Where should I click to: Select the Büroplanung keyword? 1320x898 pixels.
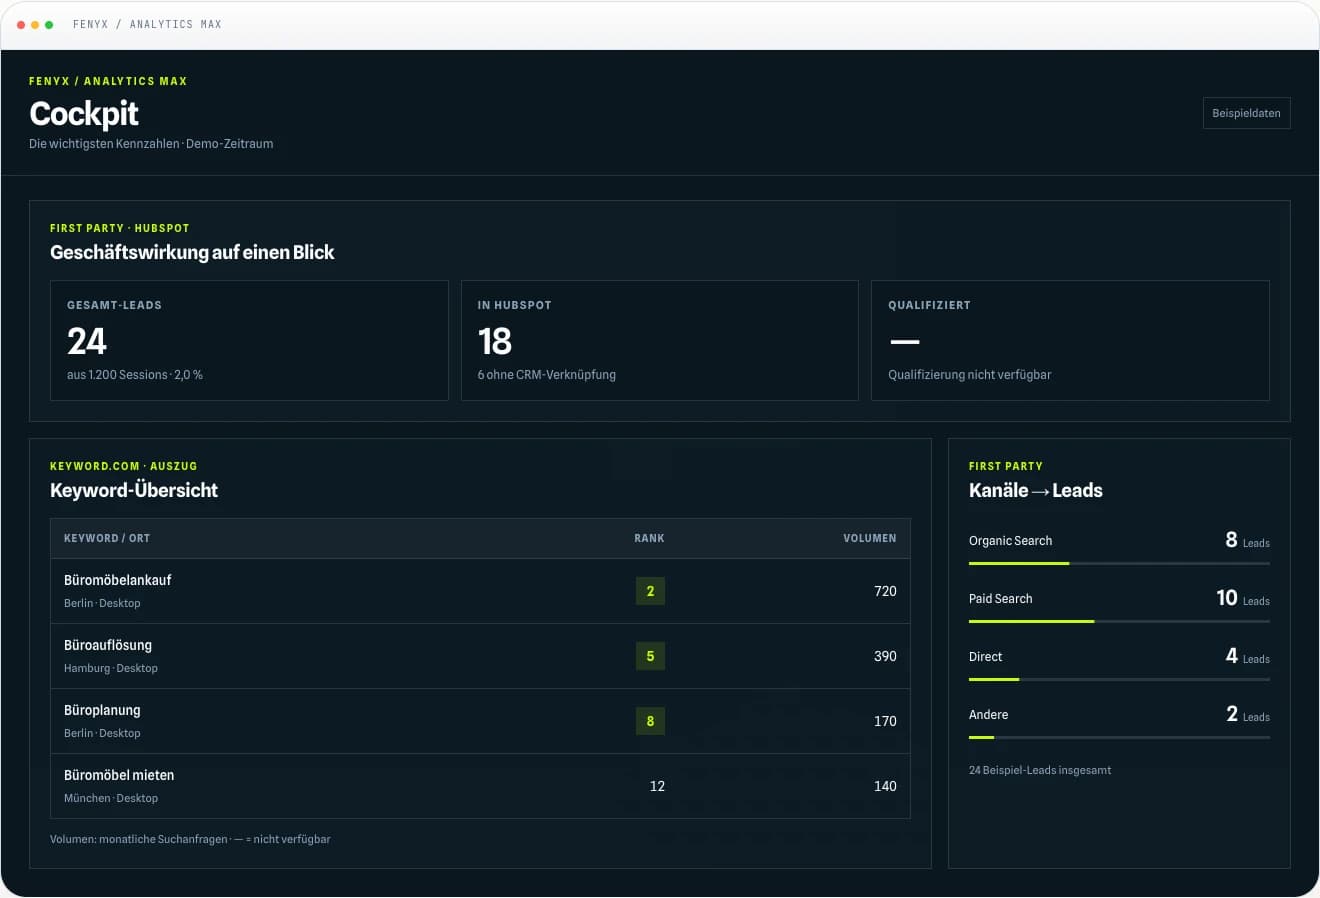tap(102, 710)
